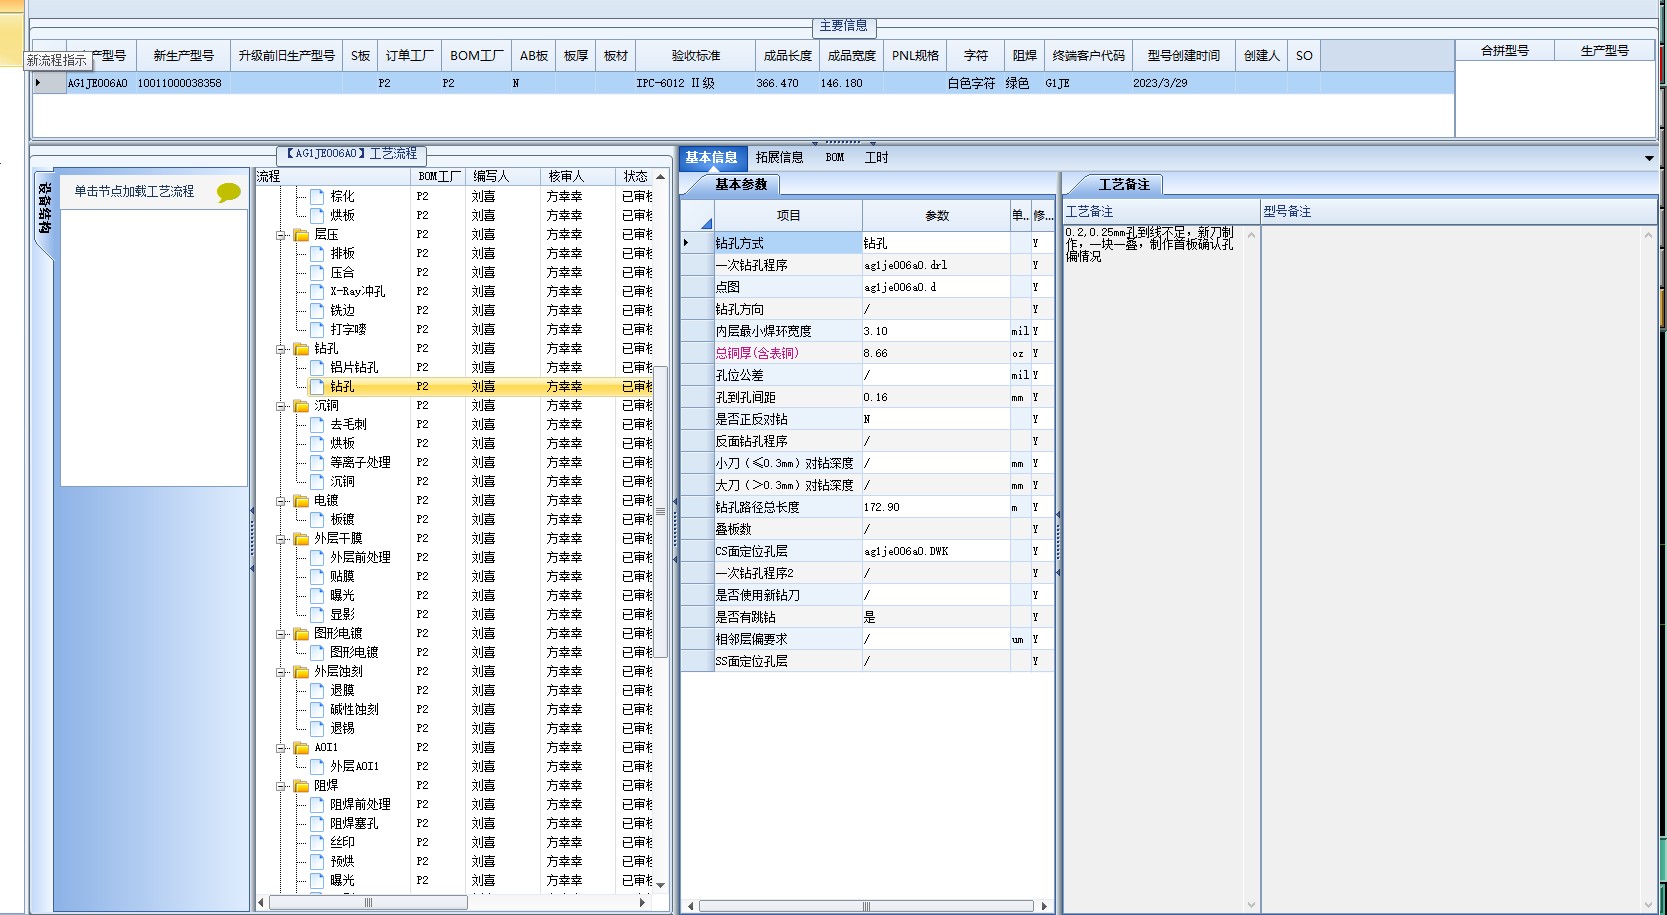The image size is (1667, 915).
Task: Click the 新生产型号 column header
Action: click(183, 56)
